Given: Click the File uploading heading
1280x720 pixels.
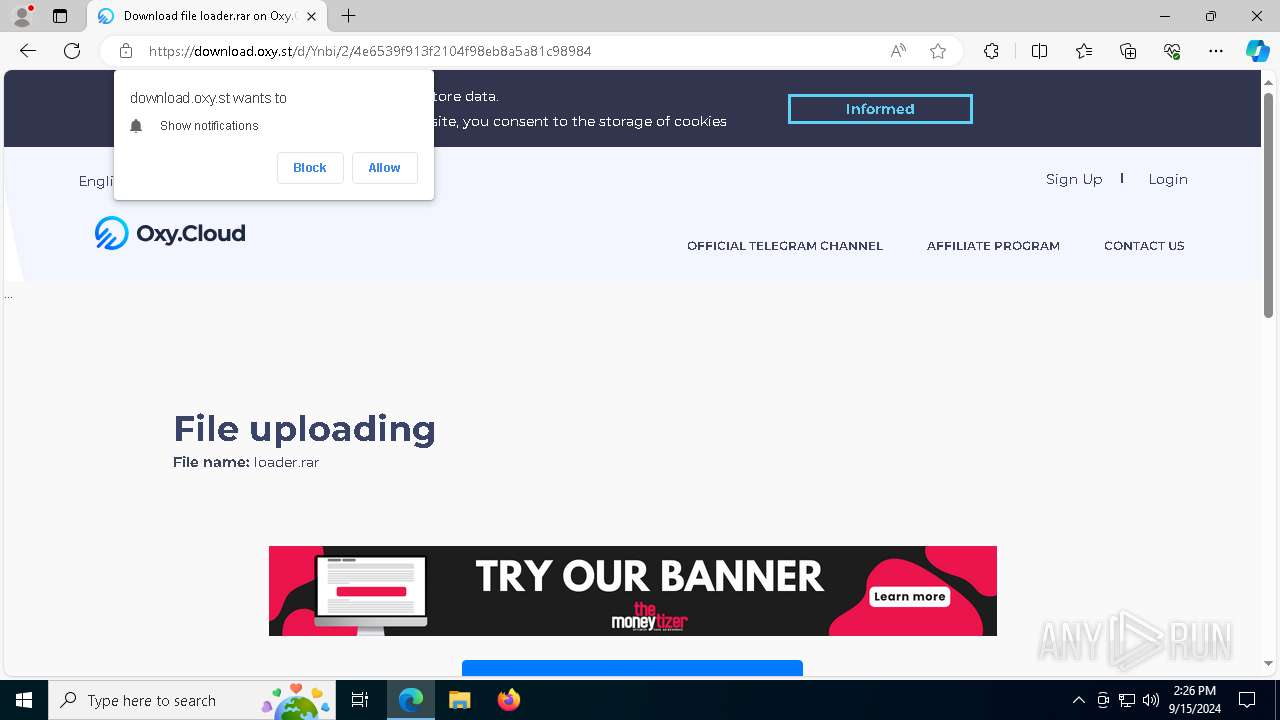Looking at the screenshot, I should 304,428.
